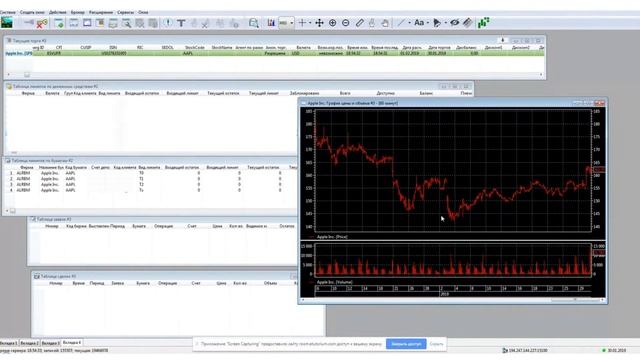Screen dimensions: 640x360
Task: Click the key icon with red cross
Action: (42, 24)
